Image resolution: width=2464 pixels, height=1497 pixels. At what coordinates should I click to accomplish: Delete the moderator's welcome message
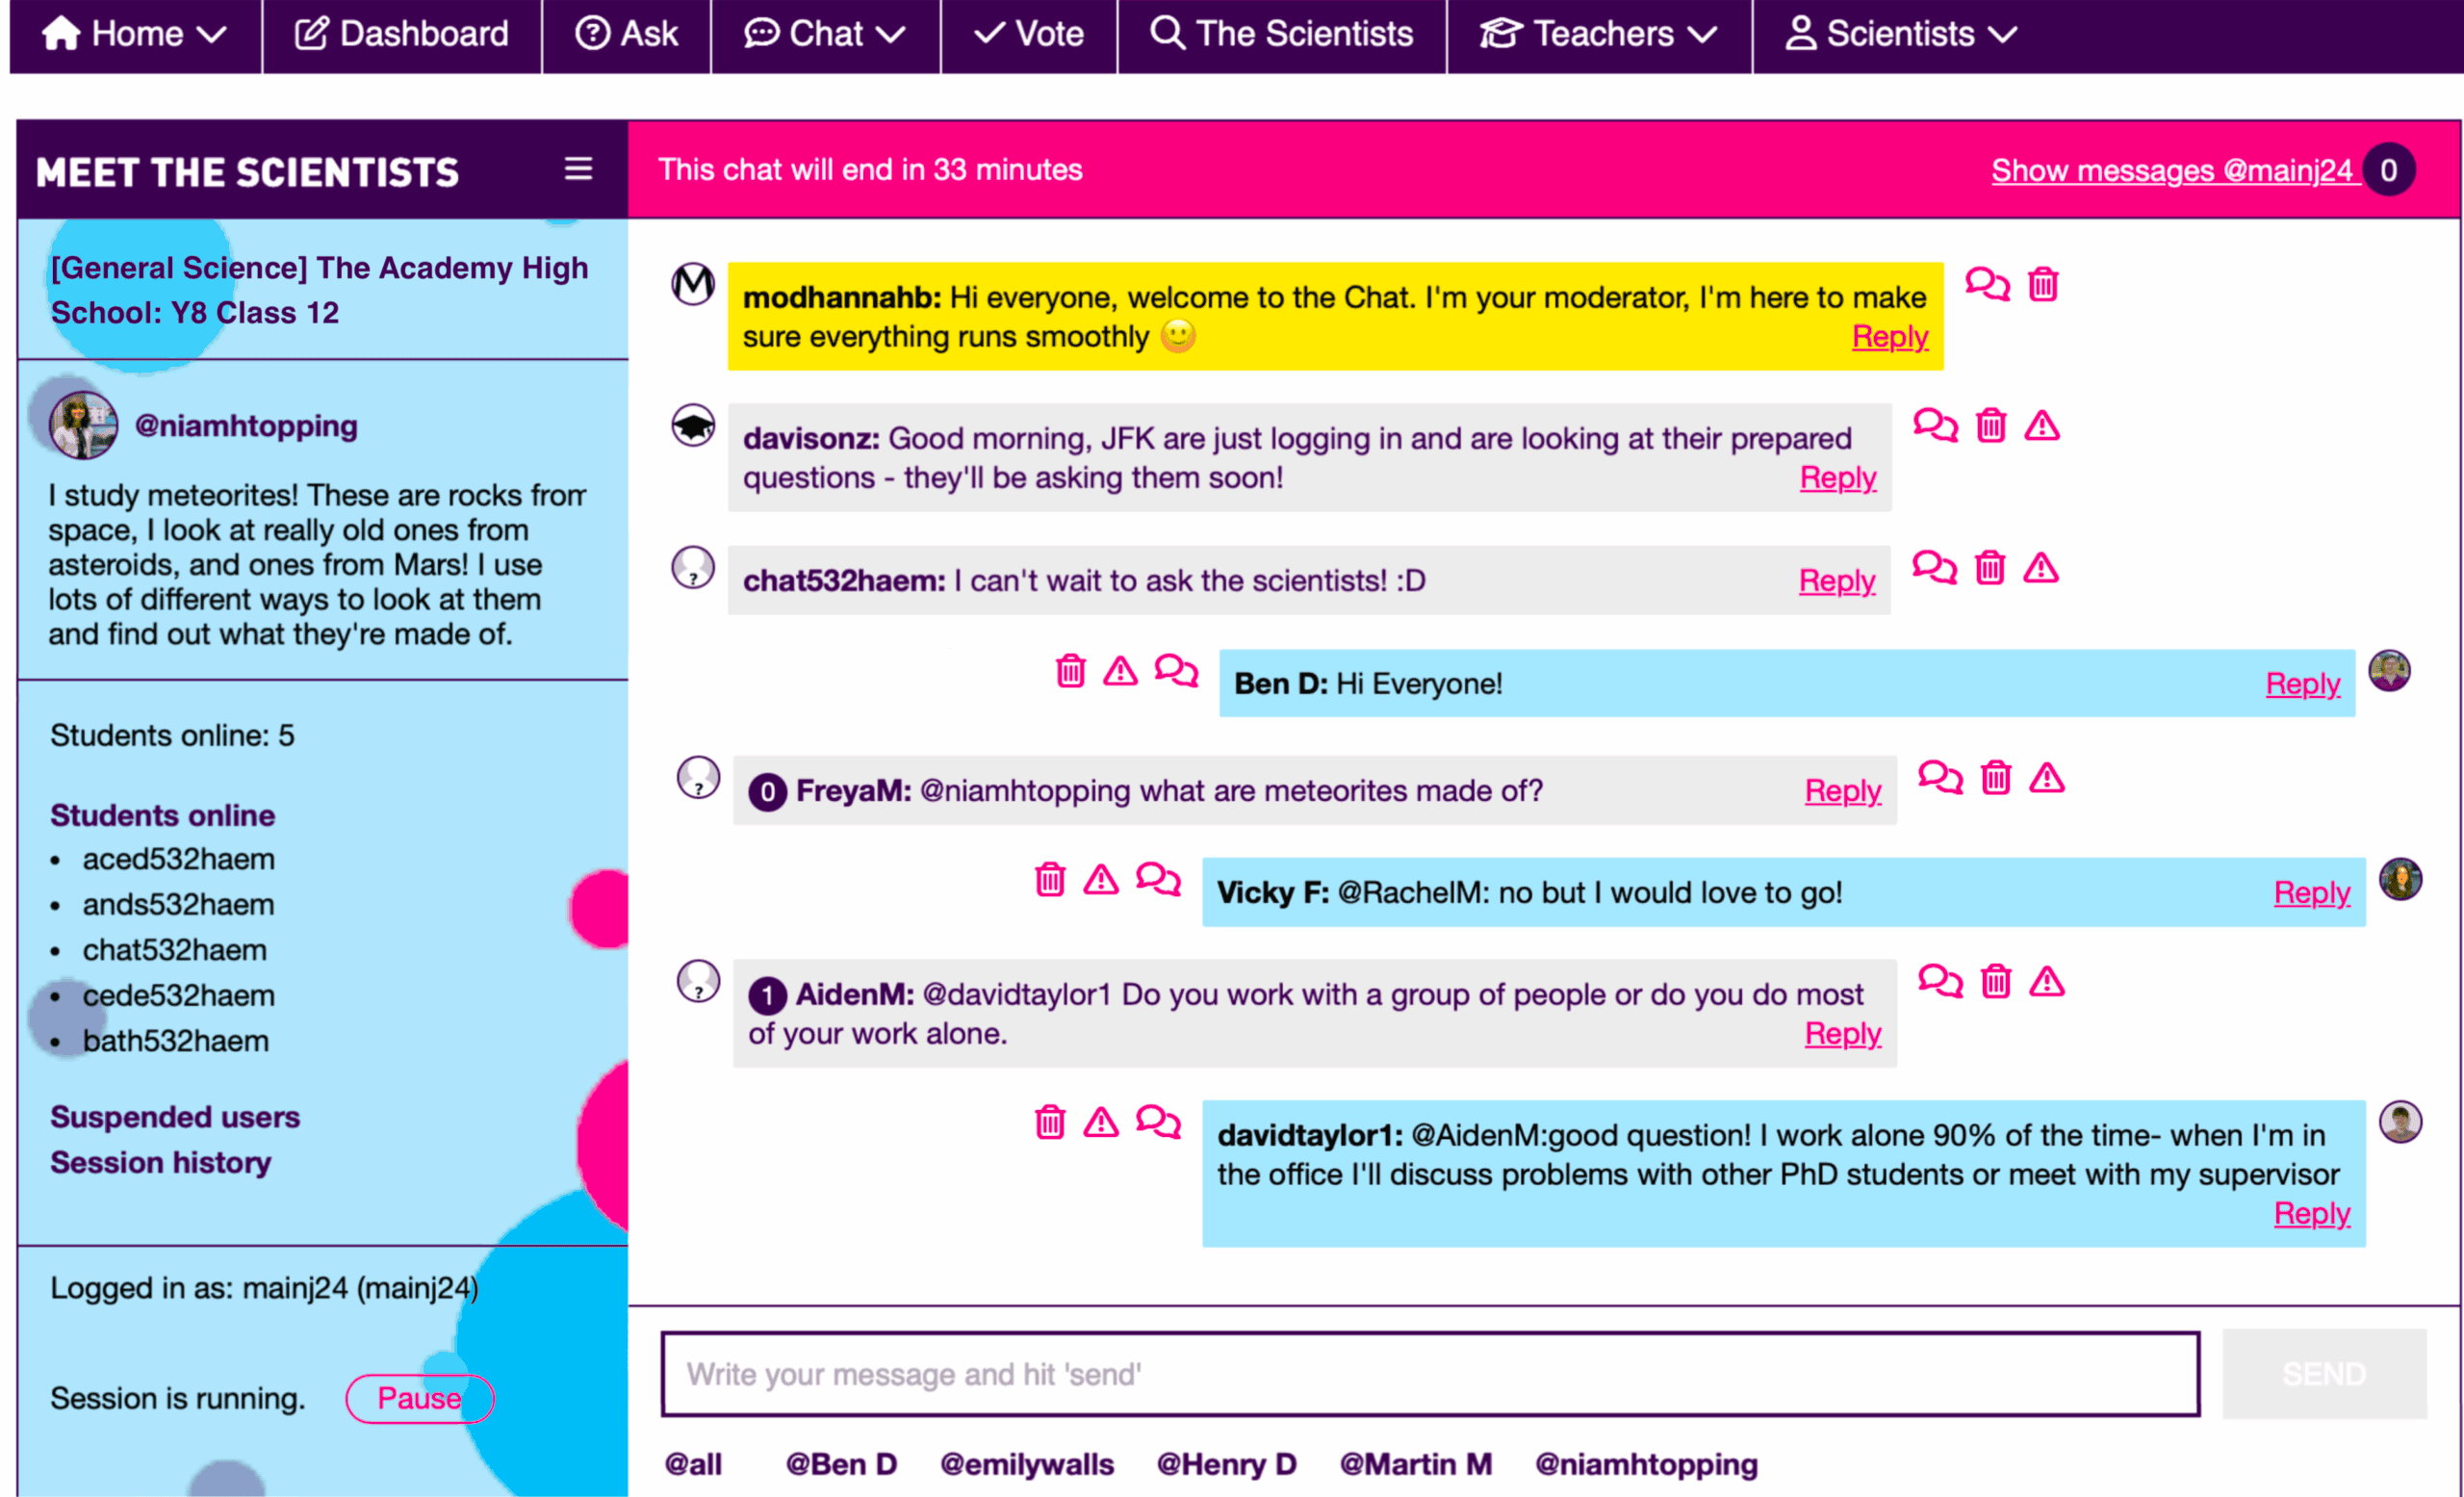[x=2042, y=285]
